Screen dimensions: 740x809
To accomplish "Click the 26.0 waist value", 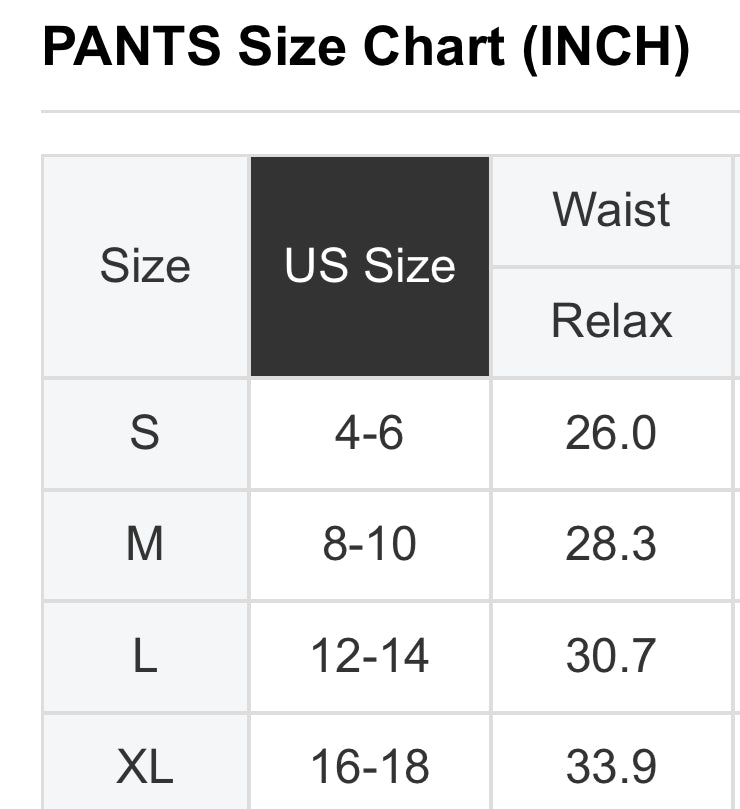I will (612, 434).
